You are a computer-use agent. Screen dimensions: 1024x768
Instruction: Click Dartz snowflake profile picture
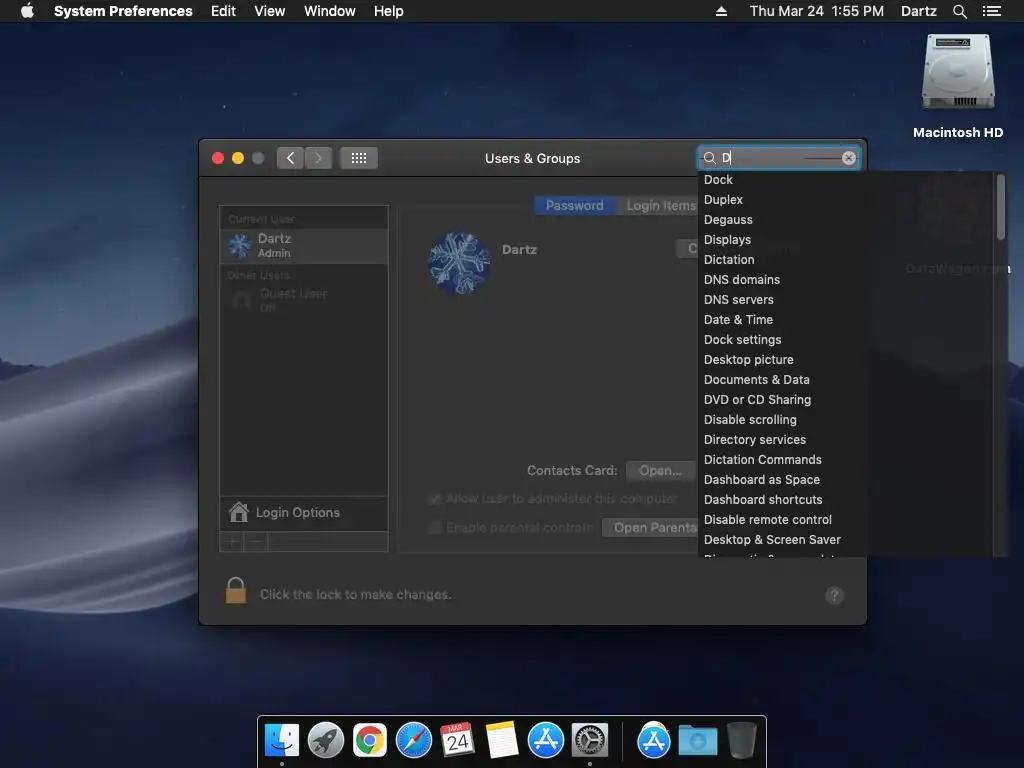point(458,263)
